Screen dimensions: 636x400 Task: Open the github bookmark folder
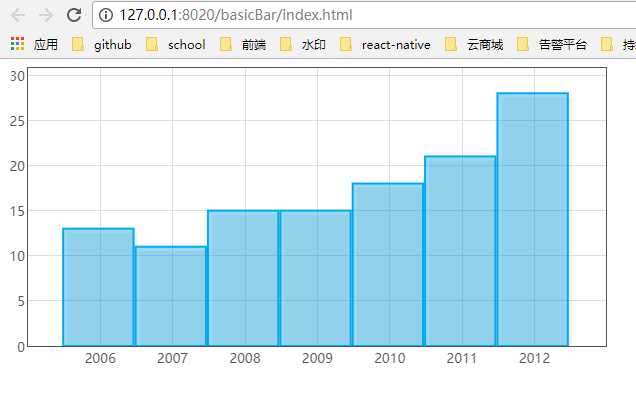[101, 44]
